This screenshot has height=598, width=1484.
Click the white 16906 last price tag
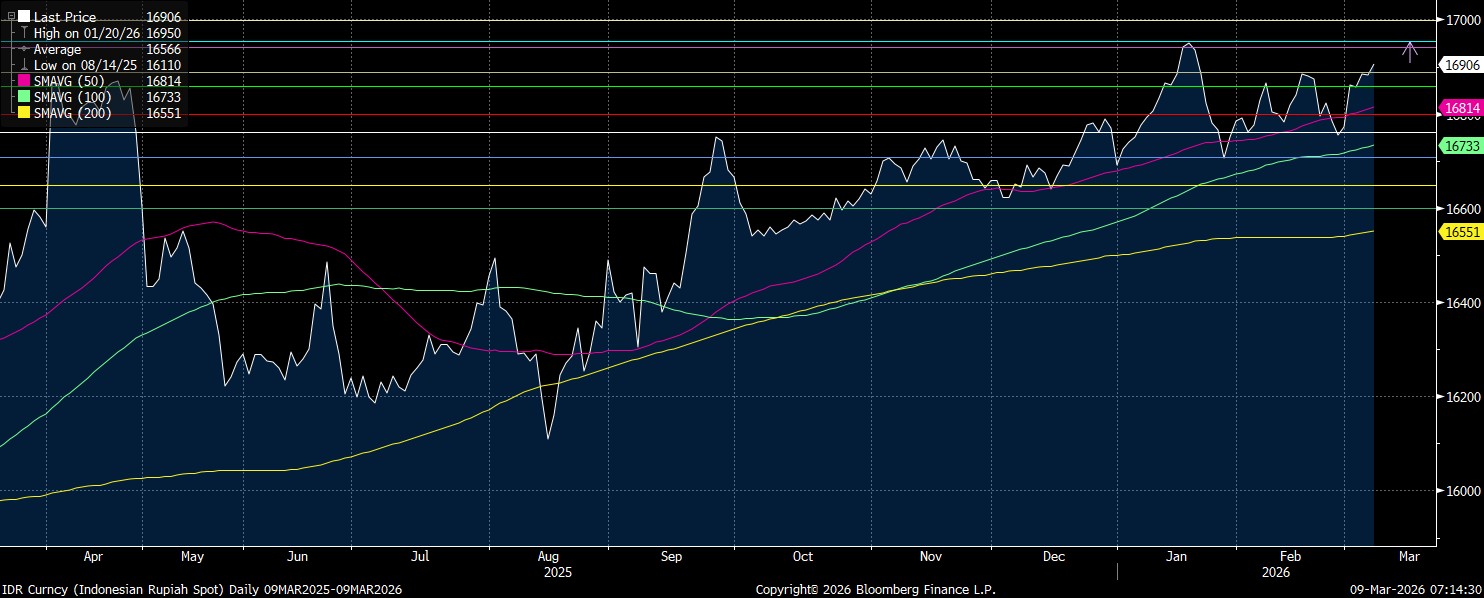tap(1460, 65)
